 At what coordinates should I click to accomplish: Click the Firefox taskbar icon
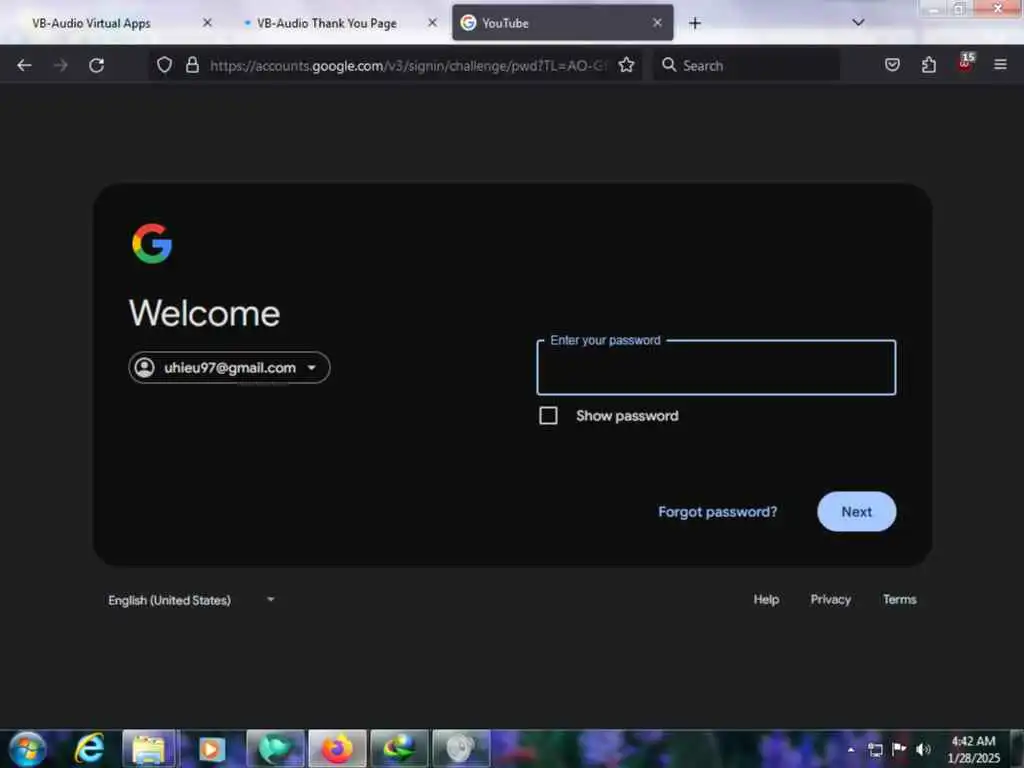[337, 749]
